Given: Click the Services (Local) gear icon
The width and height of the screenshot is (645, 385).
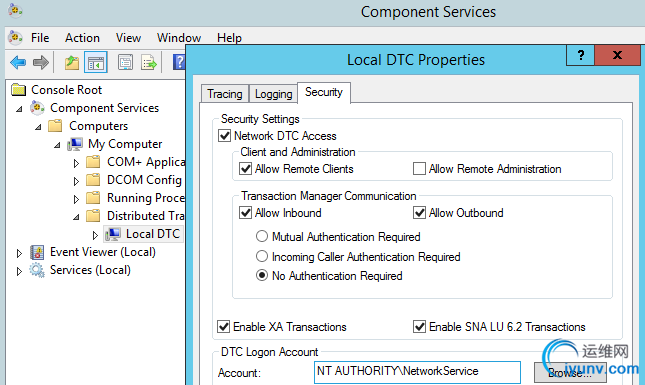Looking at the screenshot, I should [37, 270].
